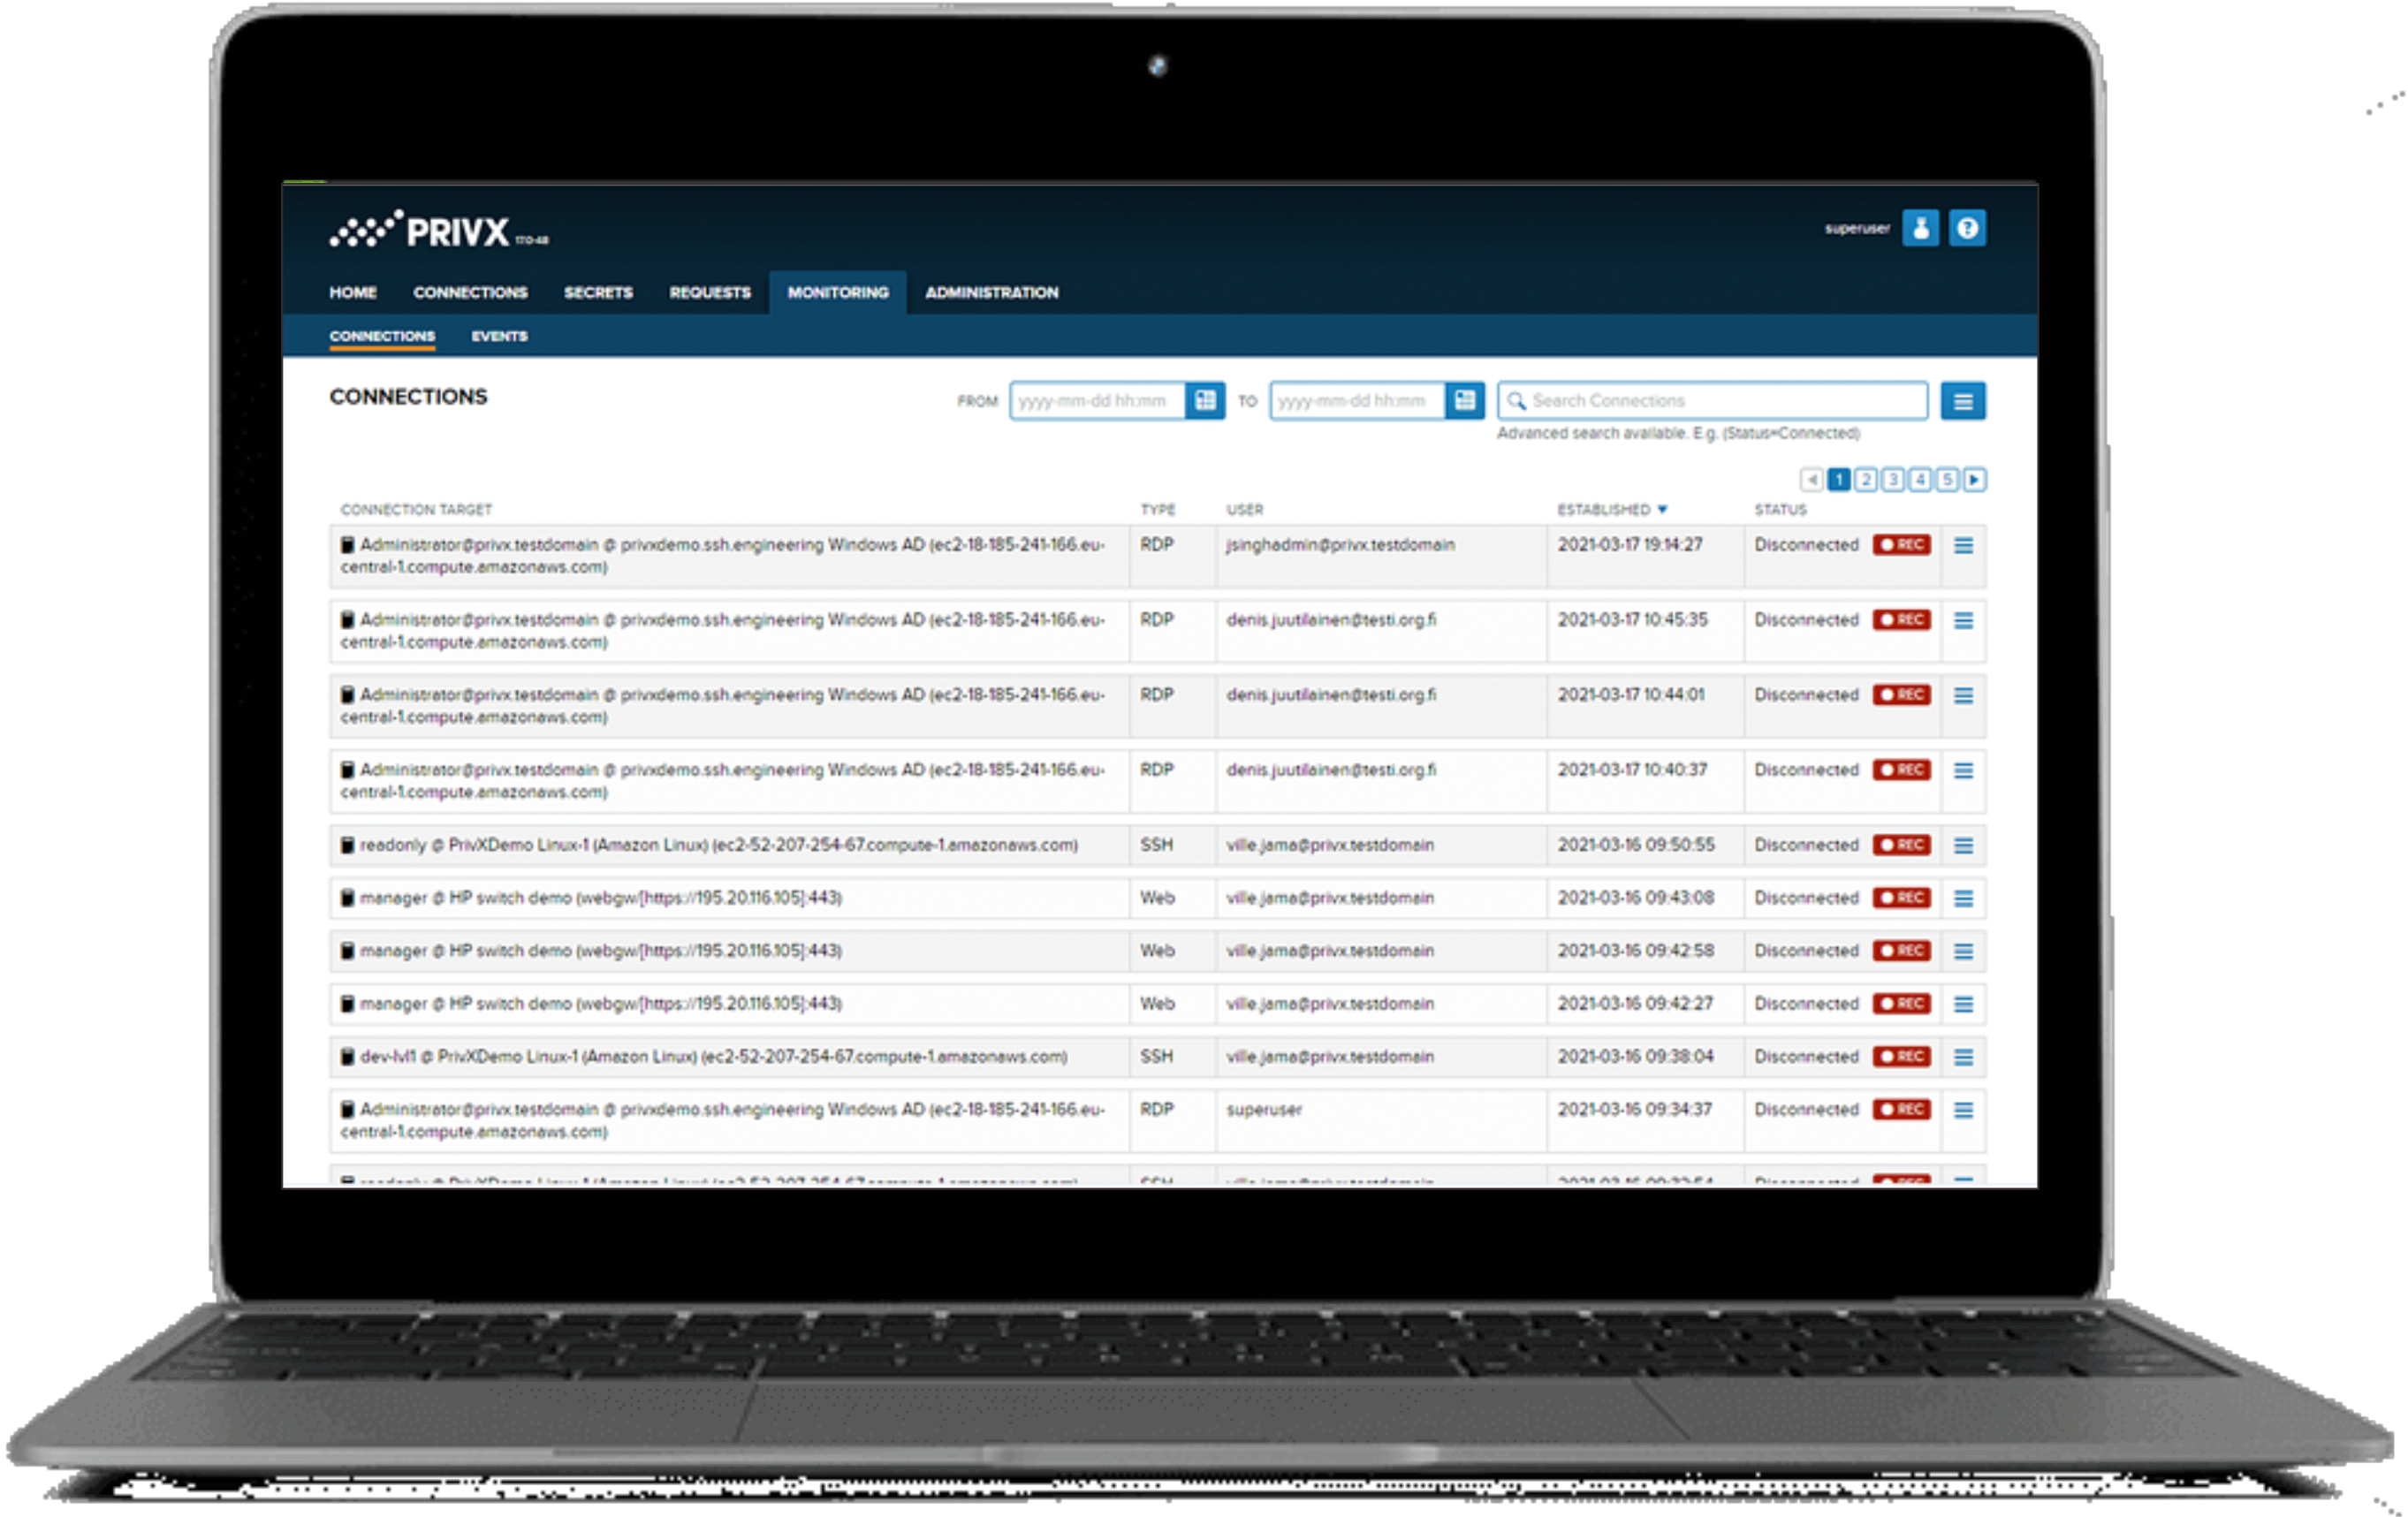Open row menu for 19:14:27 connection
This screenshot has width=2408, height=1517.
pyautogui.click(x=1963, y=545)
